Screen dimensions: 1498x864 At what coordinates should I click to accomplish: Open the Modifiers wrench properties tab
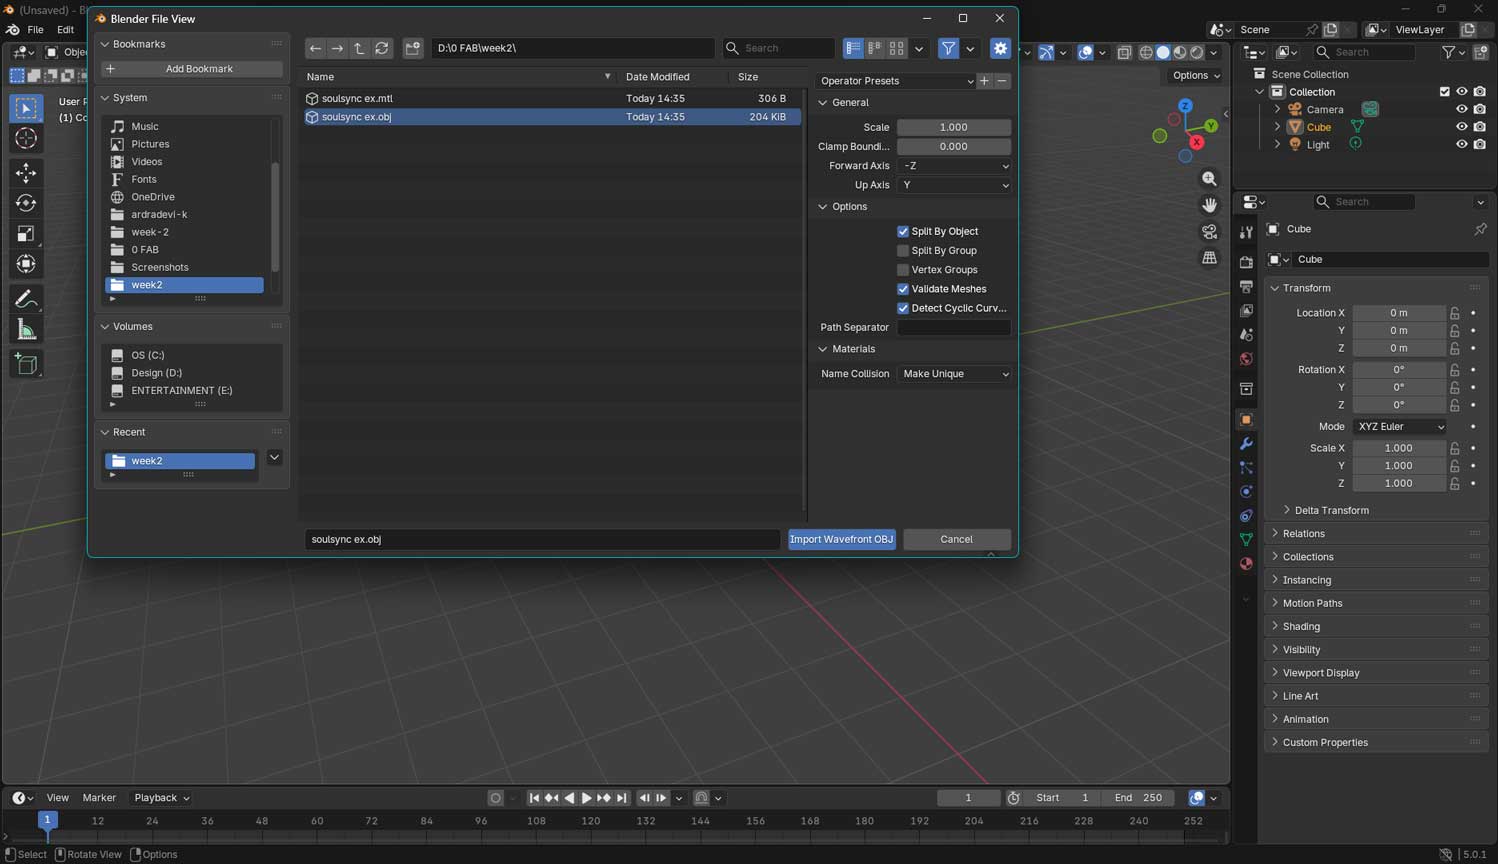(1246, 444)
